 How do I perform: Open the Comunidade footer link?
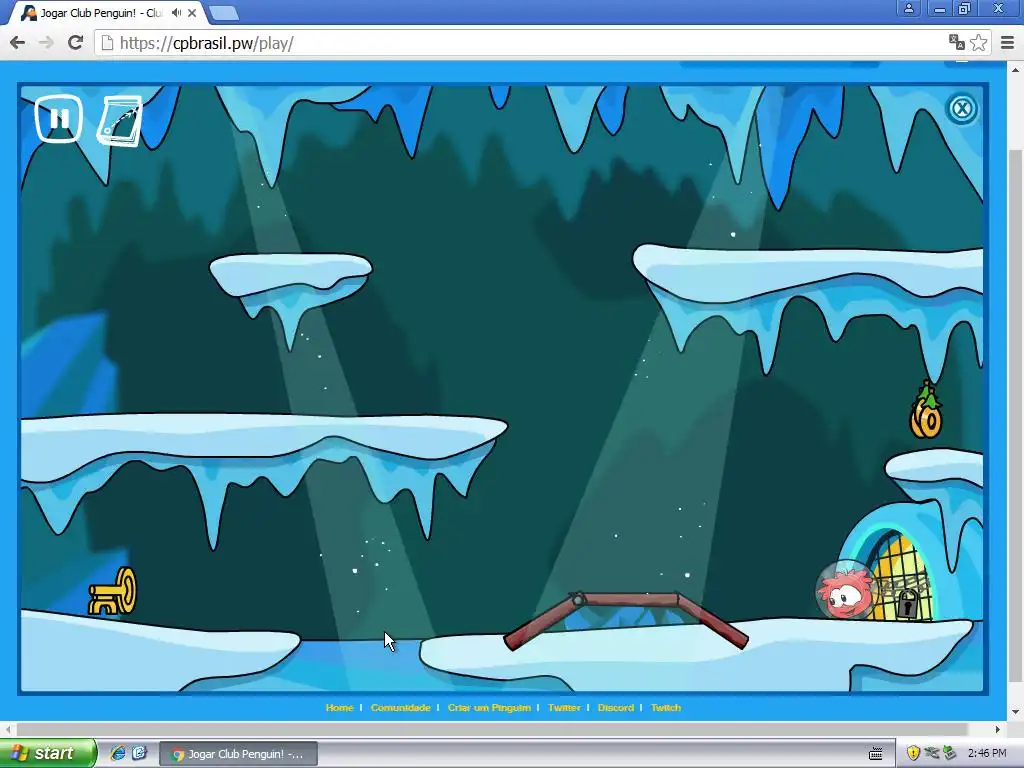click(400, 707)
